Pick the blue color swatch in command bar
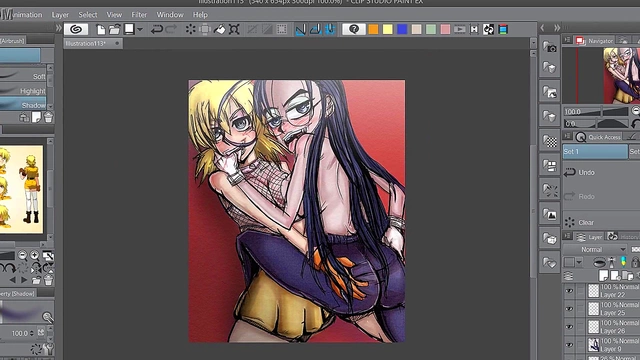640x360 pixels. click(x=402, y=29)
